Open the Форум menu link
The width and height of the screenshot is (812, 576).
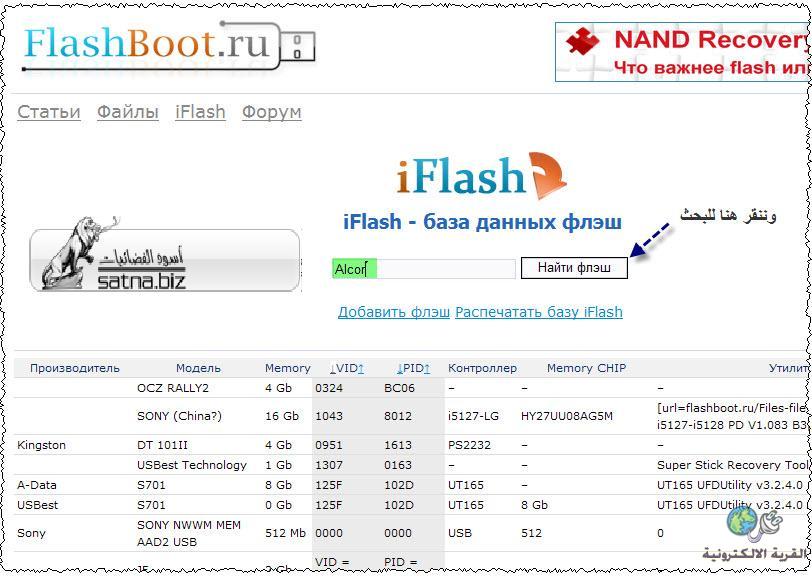(272, 112)
